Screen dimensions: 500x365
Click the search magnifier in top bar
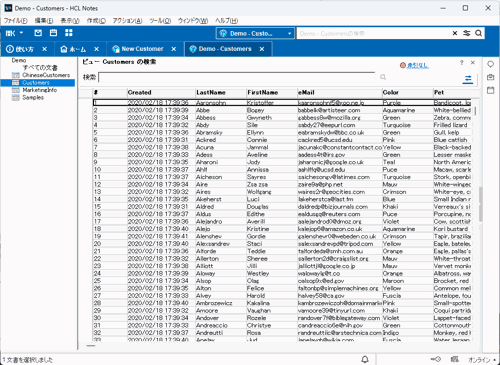478,33
